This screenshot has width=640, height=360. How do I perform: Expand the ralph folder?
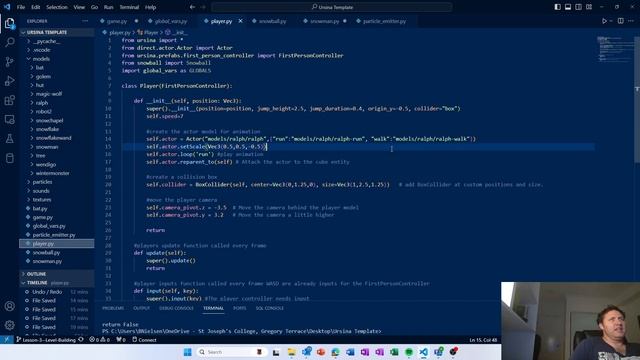click(x=57, y=103)
